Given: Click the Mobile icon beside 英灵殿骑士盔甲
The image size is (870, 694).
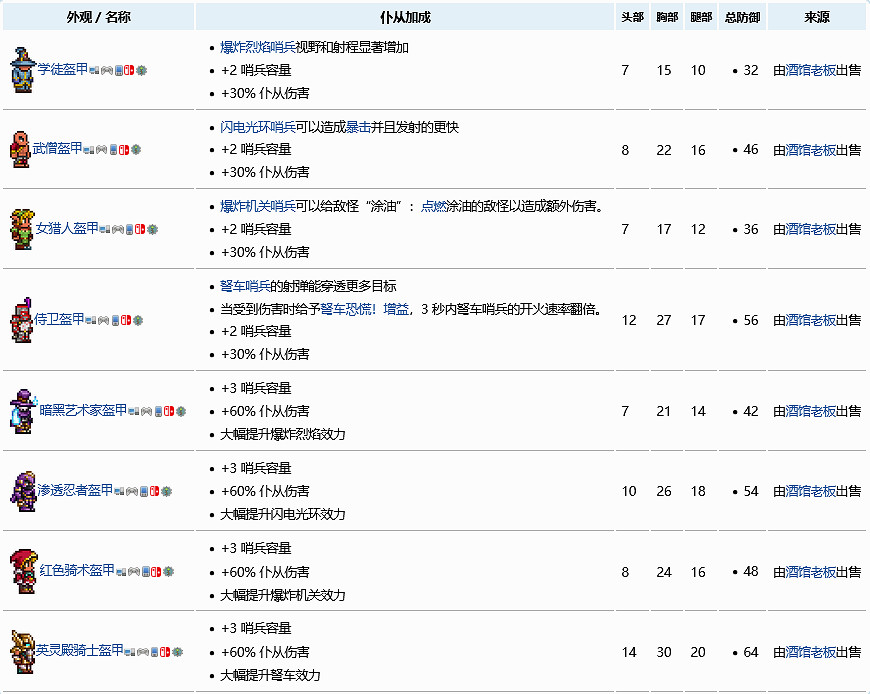Looking at the screenshot, I should pyautogui.click(x=154, y=651).
